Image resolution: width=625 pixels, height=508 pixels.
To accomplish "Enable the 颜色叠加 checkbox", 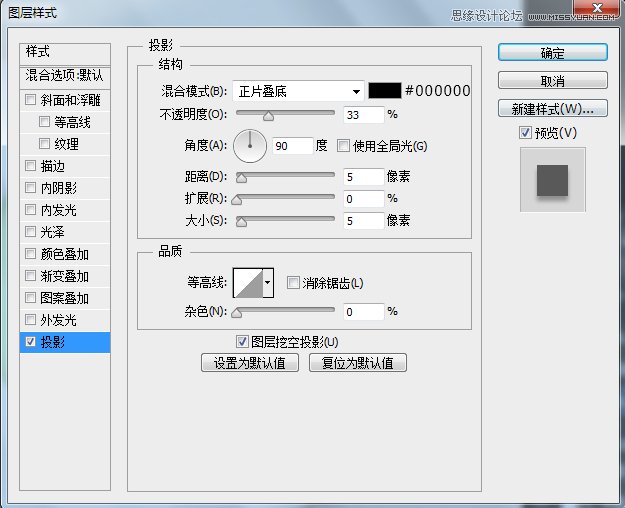I will [x=31, y=254].
